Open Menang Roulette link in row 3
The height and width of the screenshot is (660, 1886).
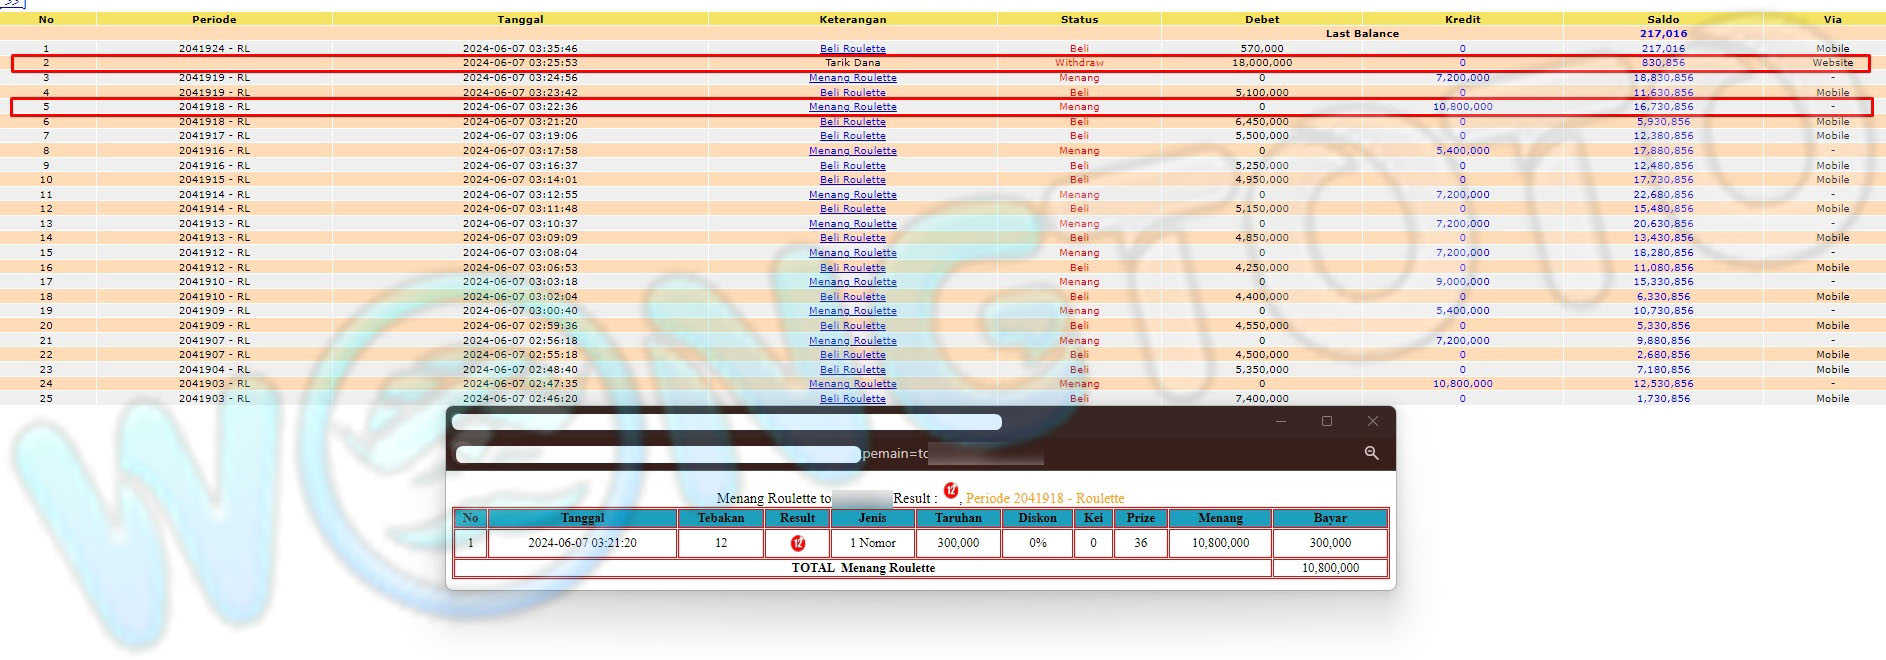coord(852,78)
